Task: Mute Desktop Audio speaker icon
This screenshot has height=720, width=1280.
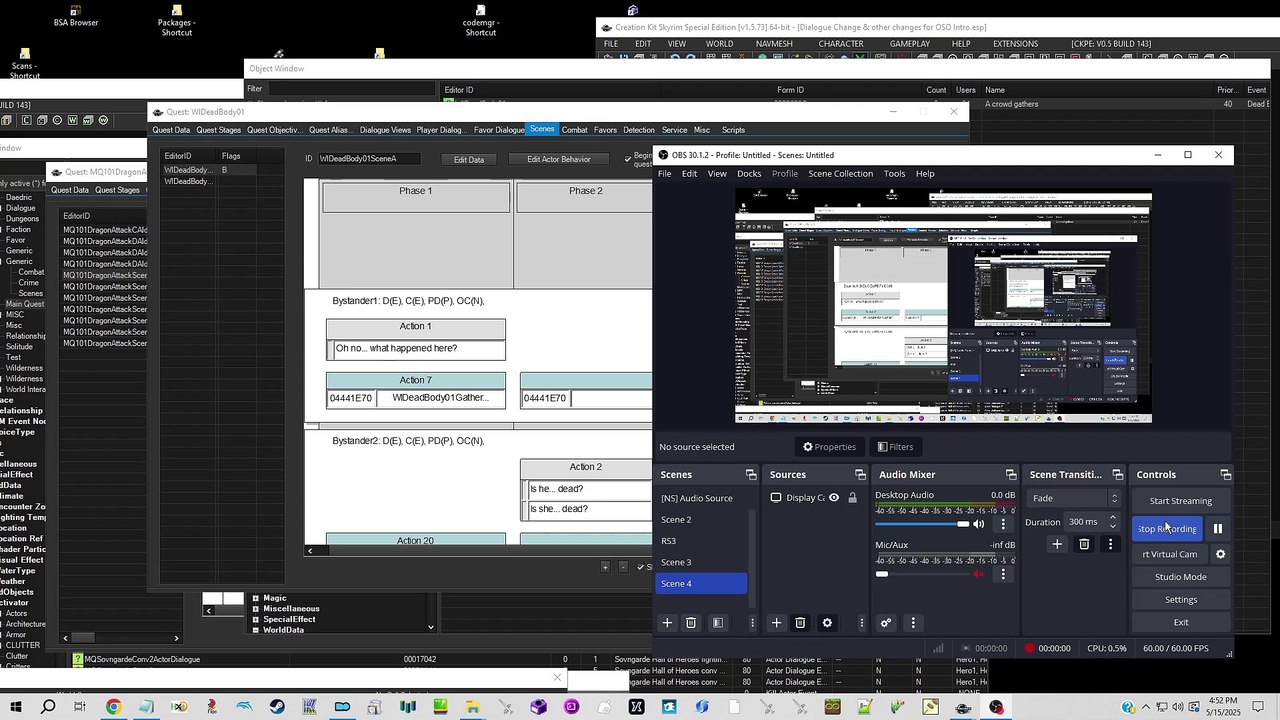Action: tap(979, 524)
